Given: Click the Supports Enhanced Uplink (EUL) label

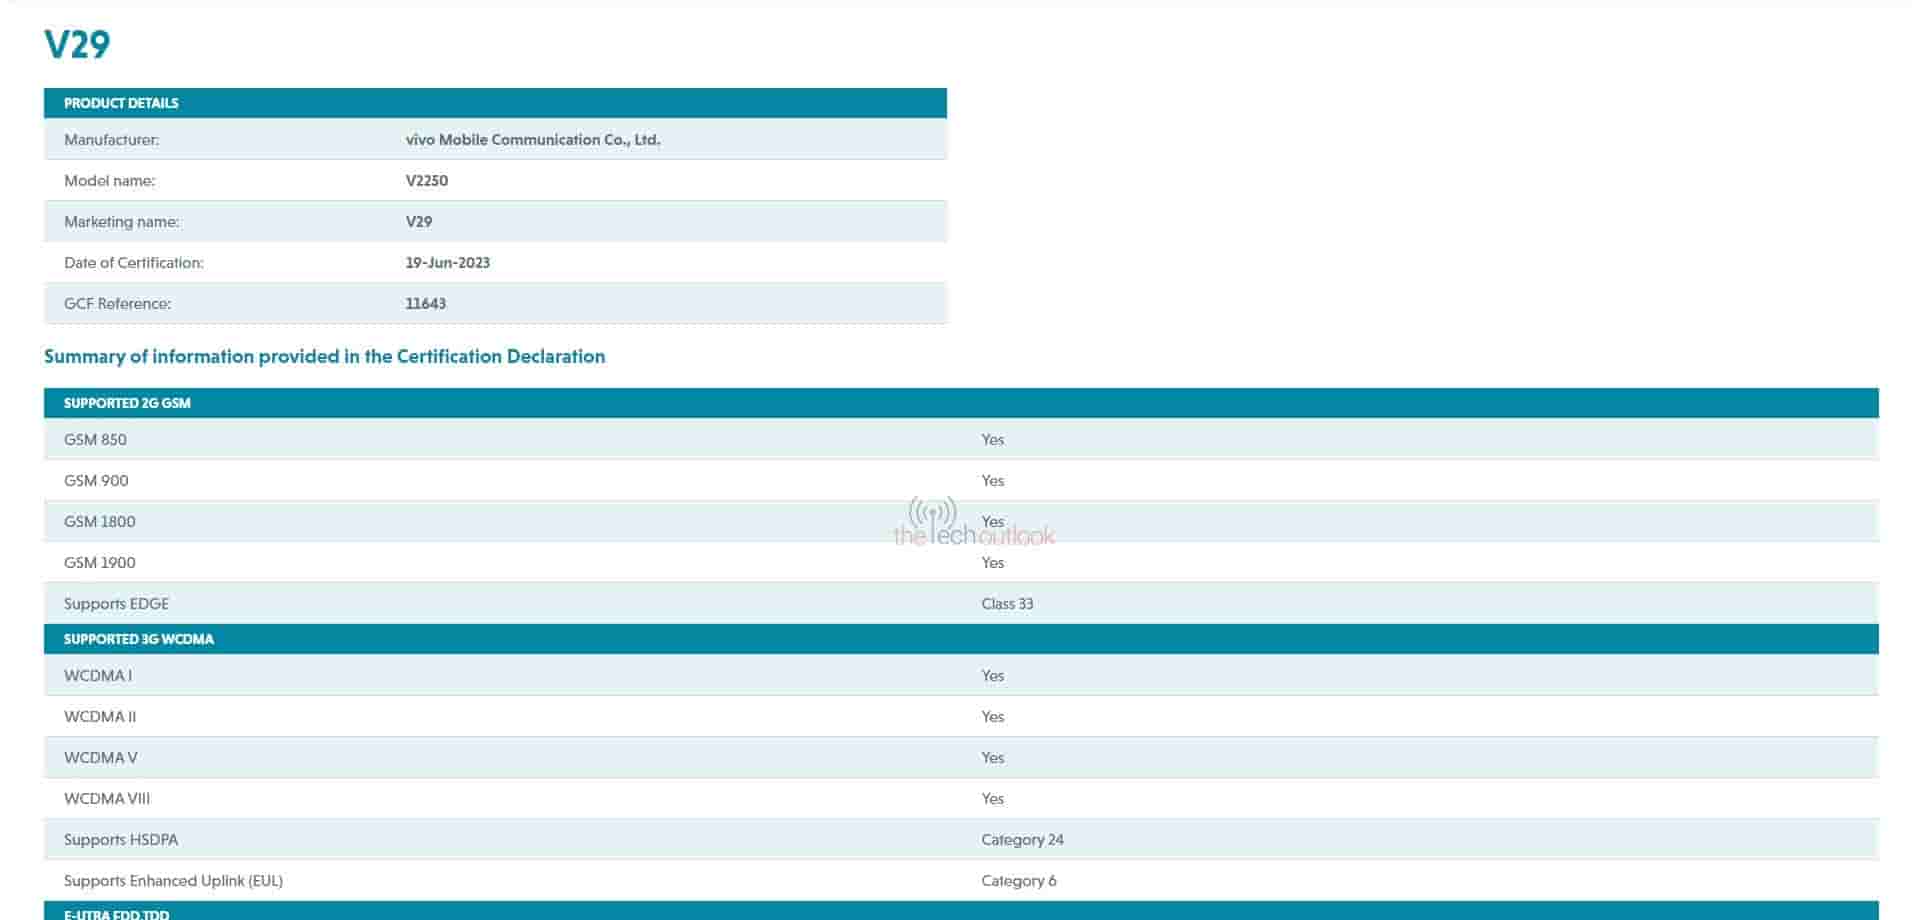Looking at the screenshot, I should 173,881.
